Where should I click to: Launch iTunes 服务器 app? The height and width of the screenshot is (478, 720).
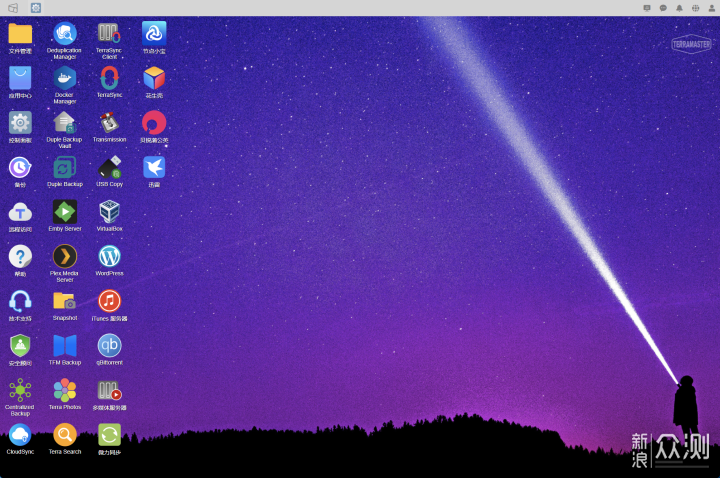click(x=109, y=301)
